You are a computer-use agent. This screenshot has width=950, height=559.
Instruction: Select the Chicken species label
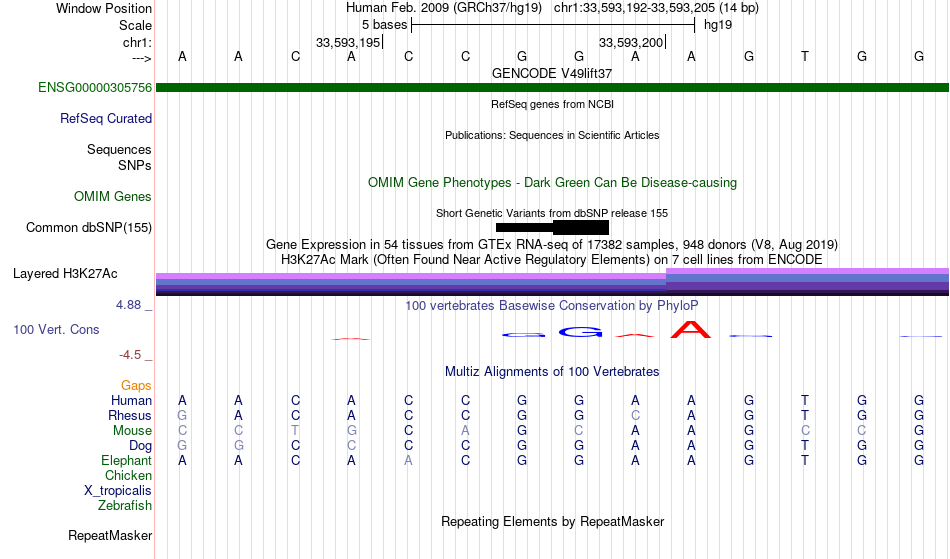tap(128, 475)
